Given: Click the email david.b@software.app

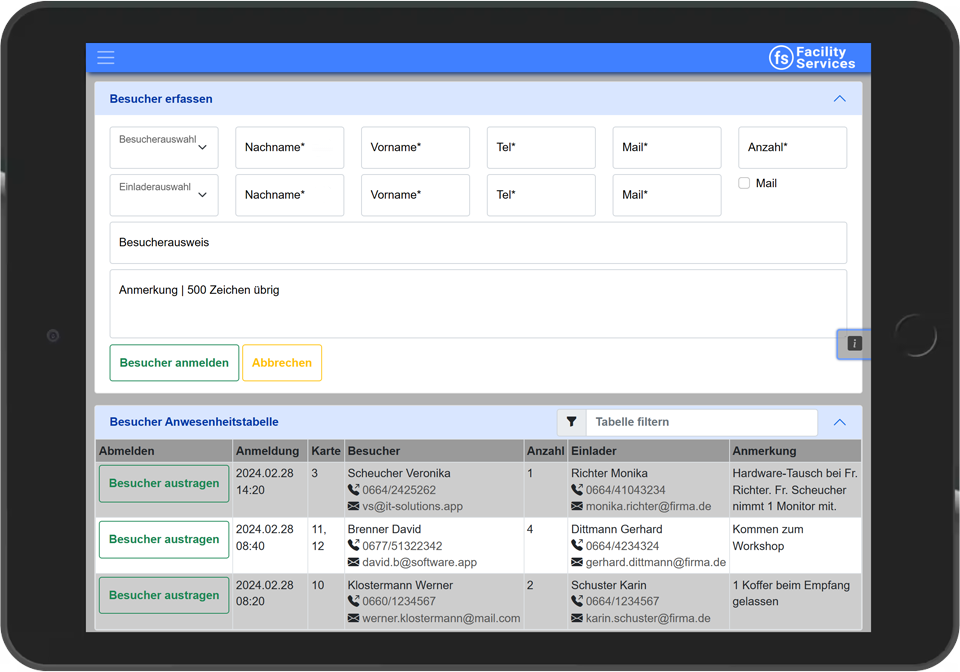Looking at the screenshot, I should (419, 562).
